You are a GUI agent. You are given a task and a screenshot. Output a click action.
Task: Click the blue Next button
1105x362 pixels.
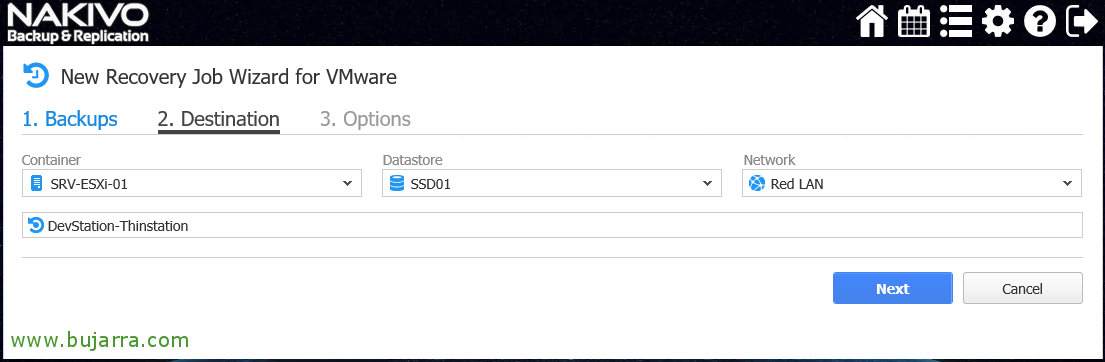coord(893,288)
